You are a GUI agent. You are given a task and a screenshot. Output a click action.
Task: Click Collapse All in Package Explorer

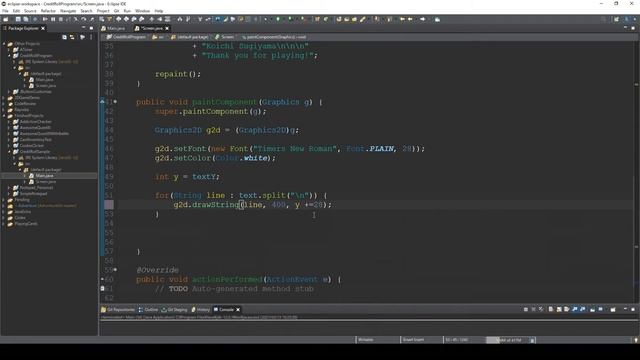point(64,37)
